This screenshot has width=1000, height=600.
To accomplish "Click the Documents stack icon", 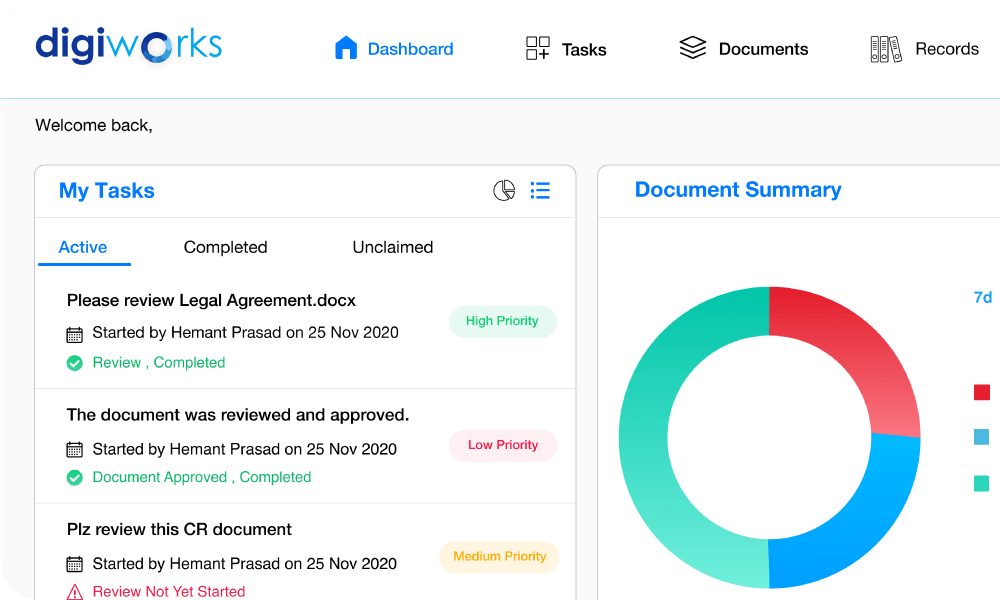I will 693,47.
